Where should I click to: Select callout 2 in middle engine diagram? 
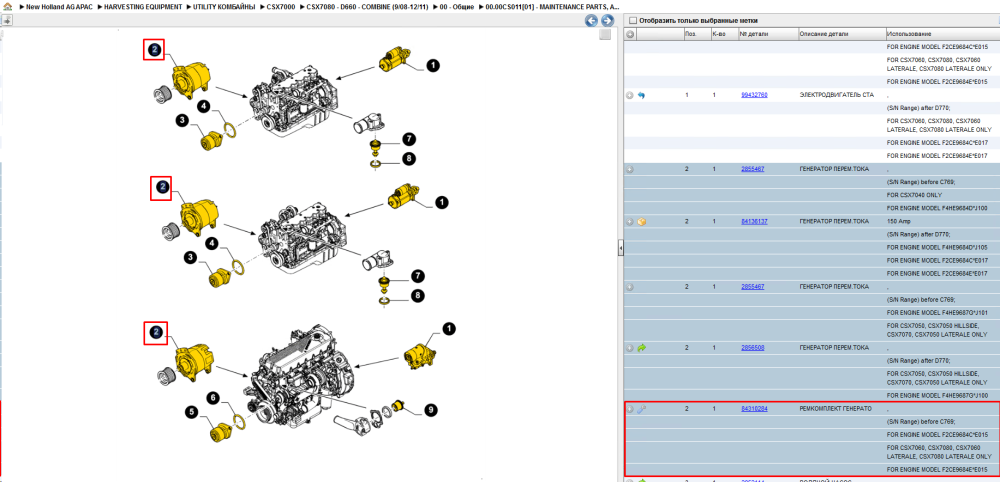click(x=161, y=187)
